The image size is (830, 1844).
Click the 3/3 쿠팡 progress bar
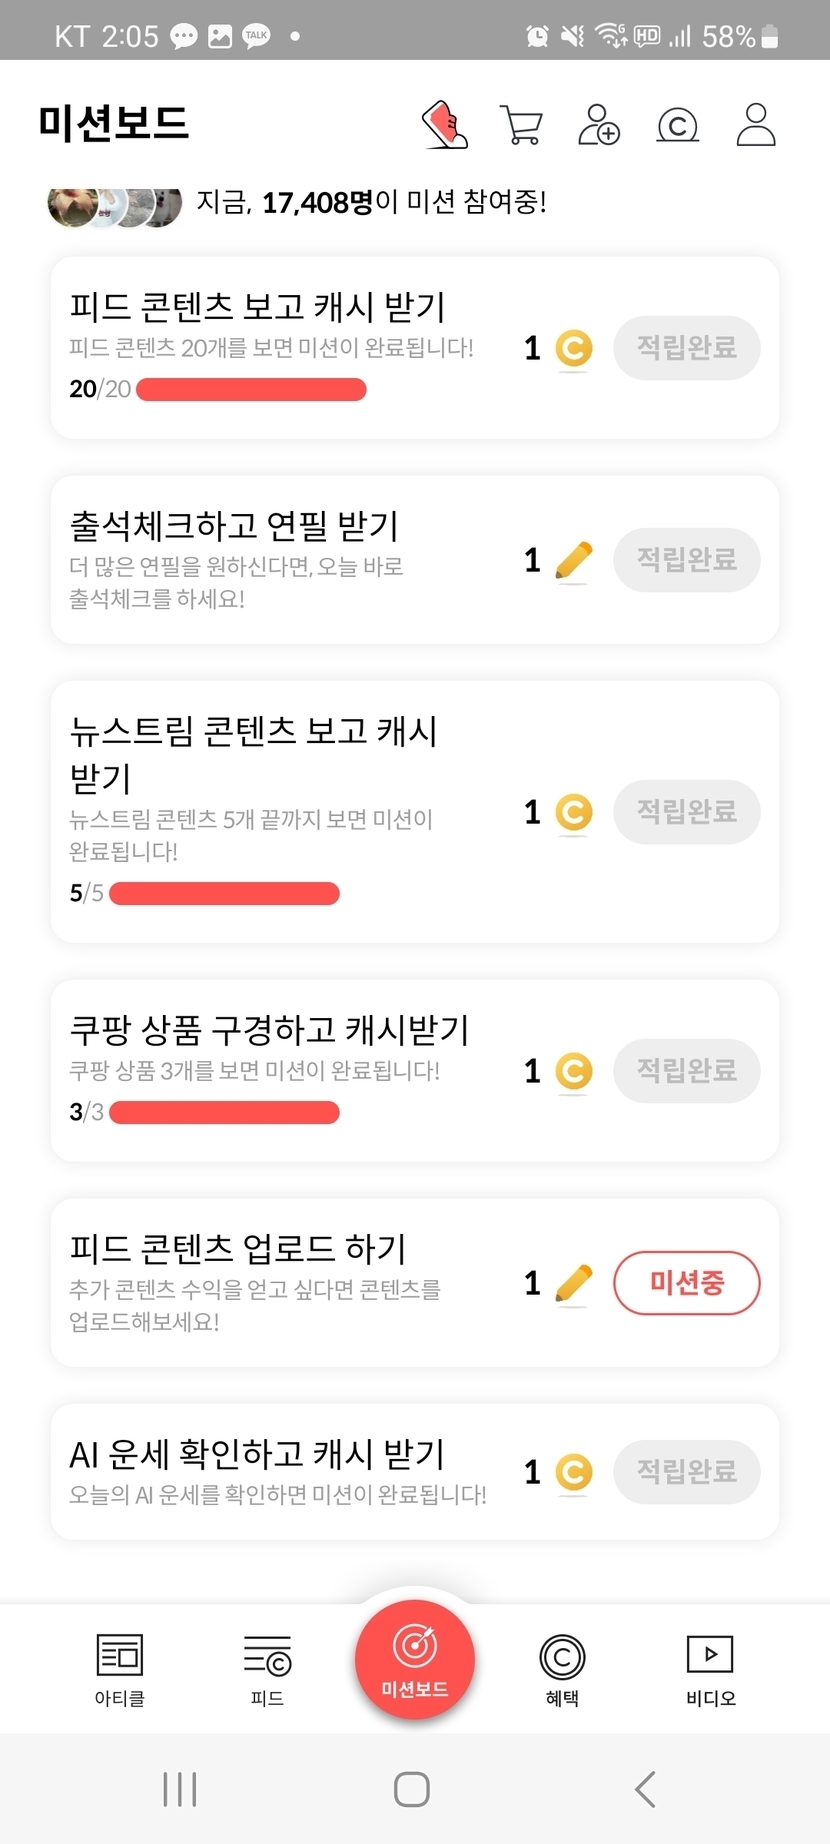tap(225, 1112)
